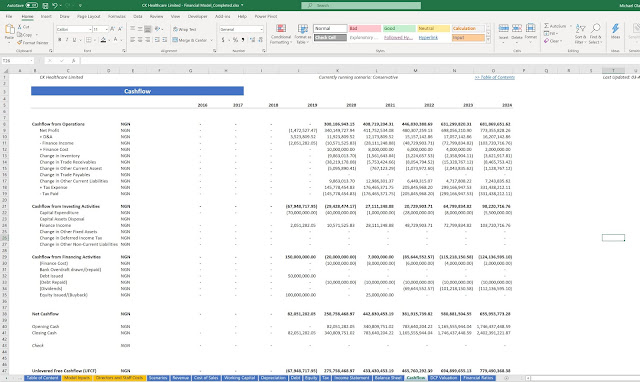Align text left
This screenshot has height=382, width=640.
click(x=133, y=40)
